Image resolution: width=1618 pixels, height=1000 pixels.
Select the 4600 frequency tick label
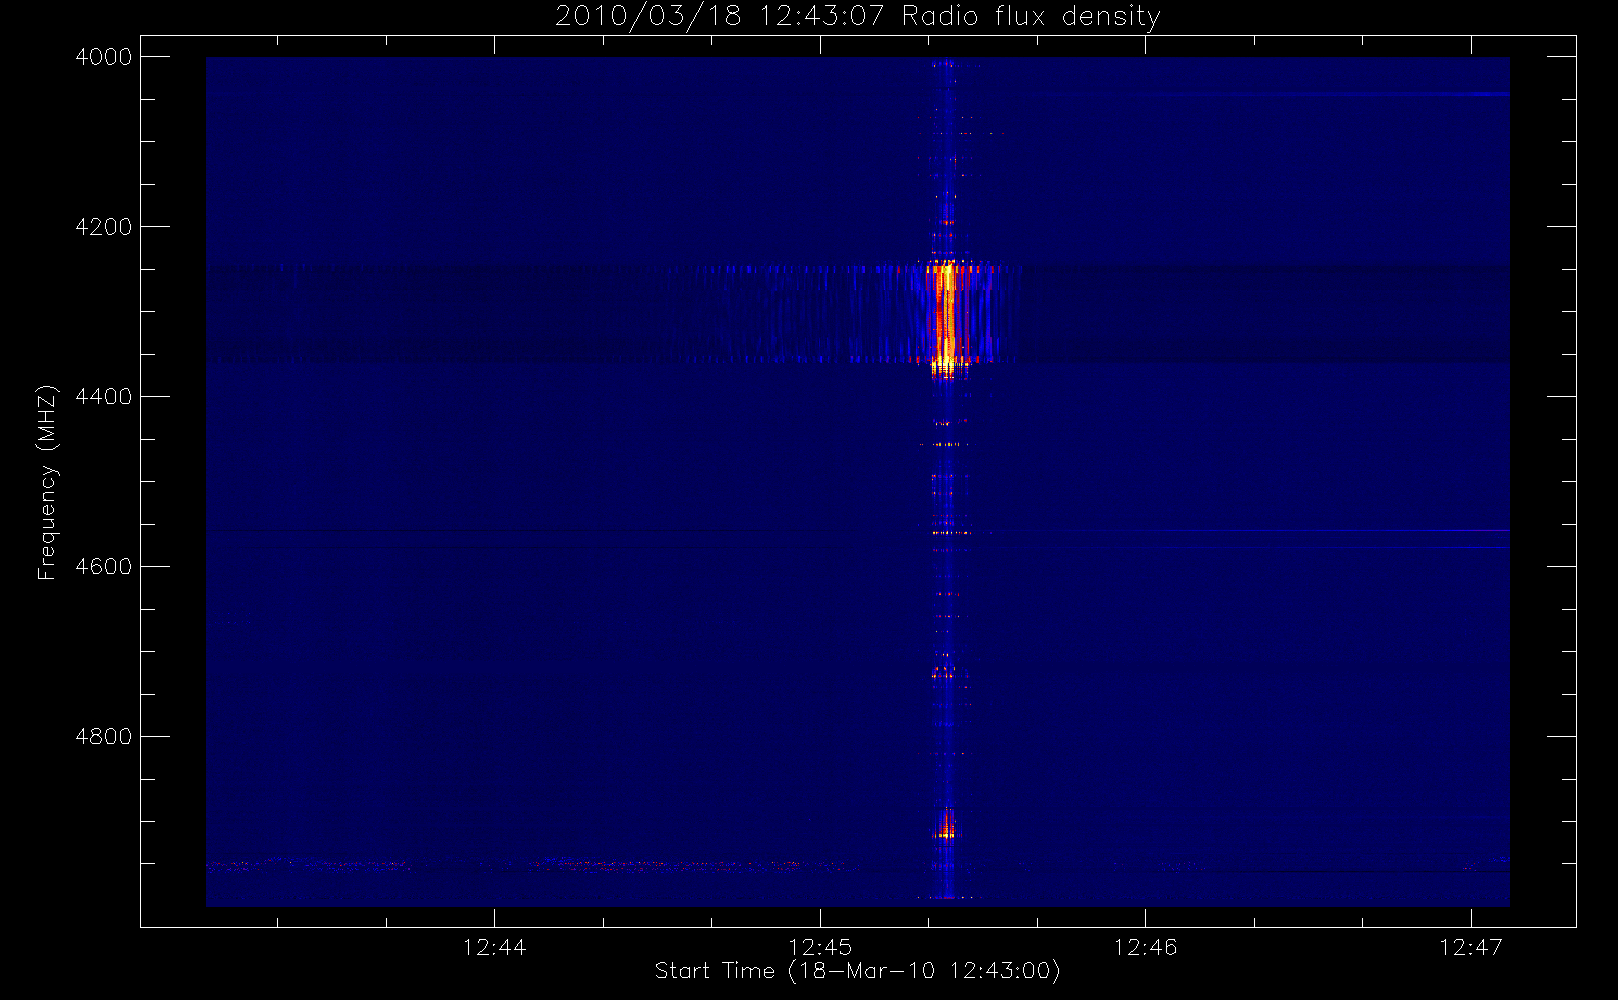point(104,567)
